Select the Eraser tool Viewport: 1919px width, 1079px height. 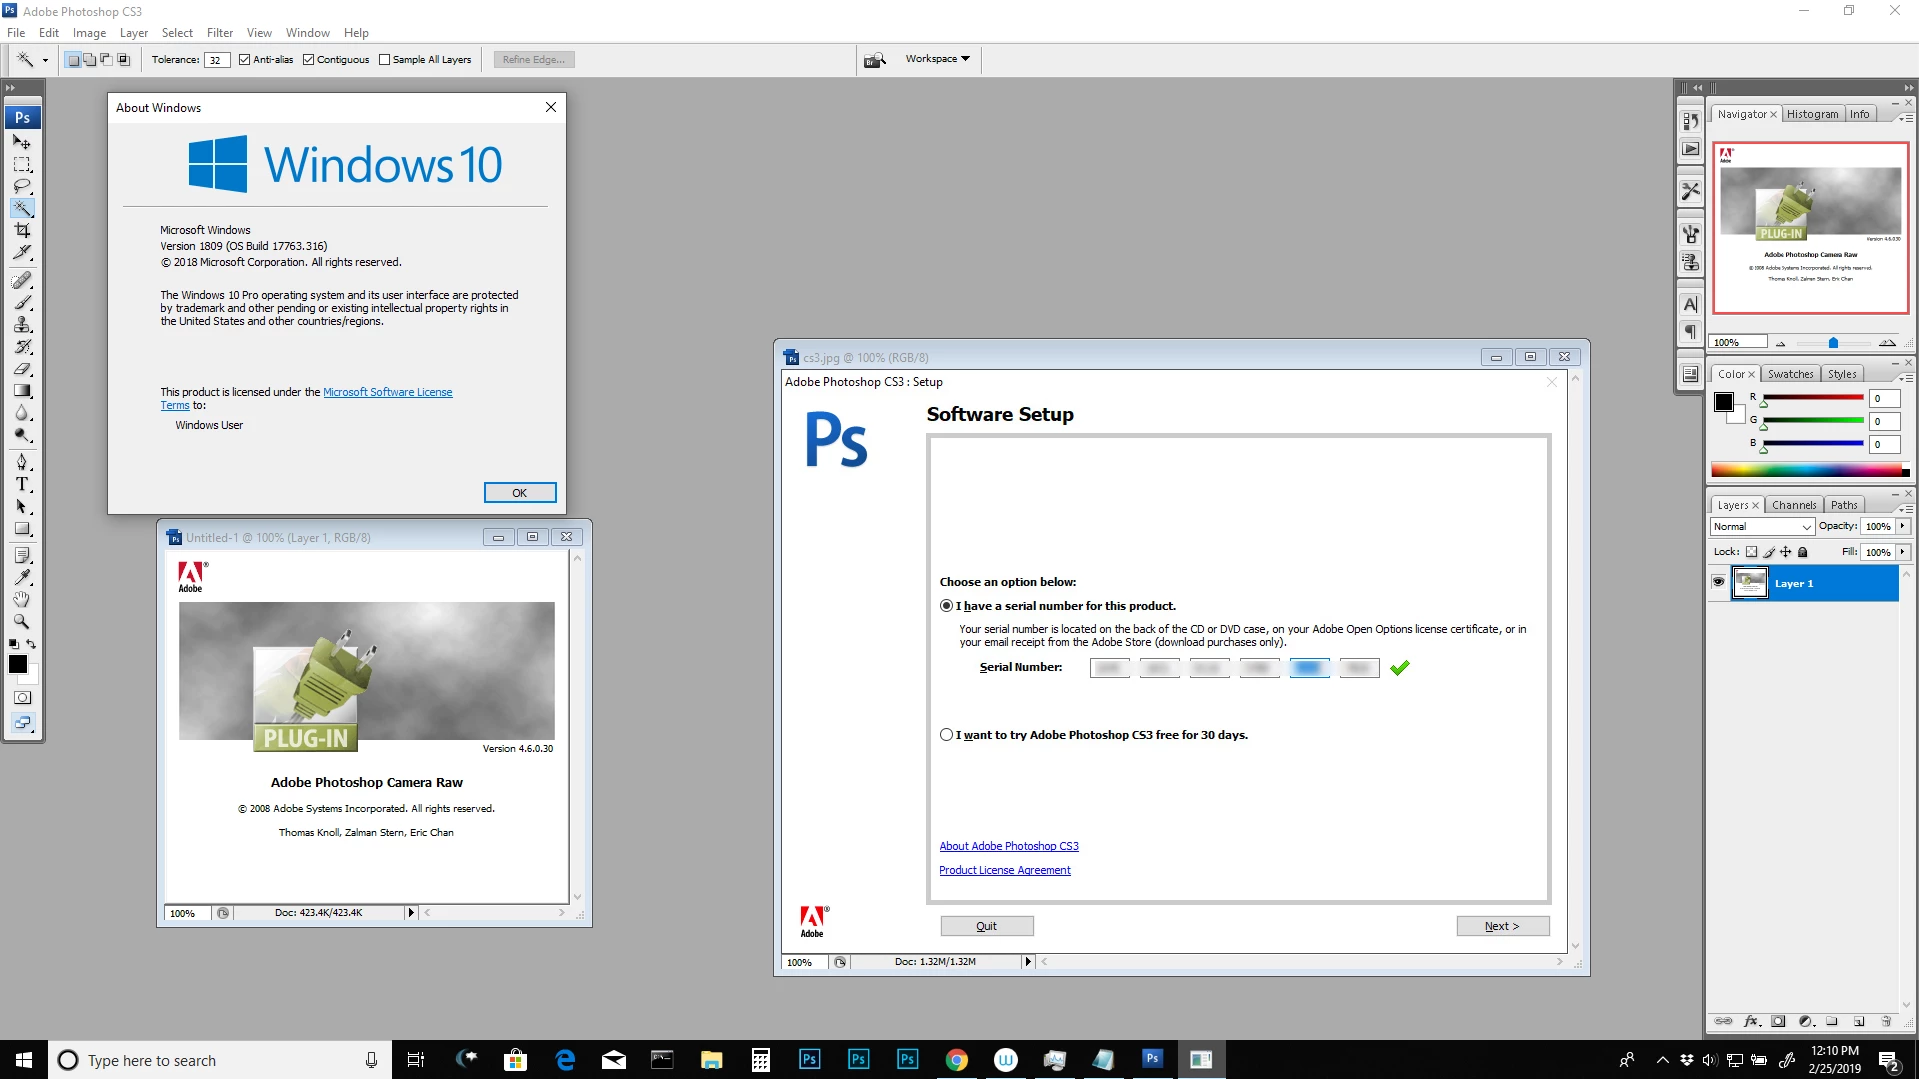click(x=22, y=369)
